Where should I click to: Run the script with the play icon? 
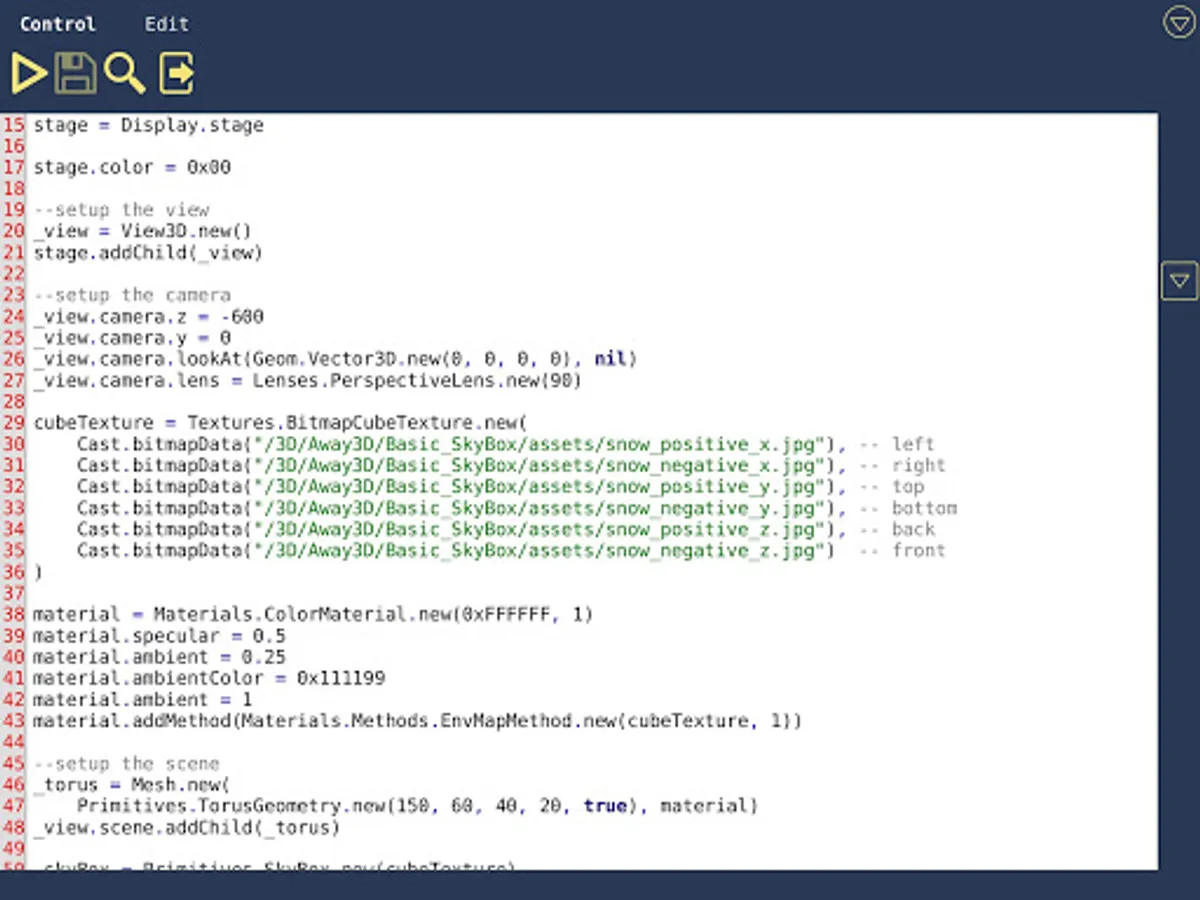[x=29, y=74]
